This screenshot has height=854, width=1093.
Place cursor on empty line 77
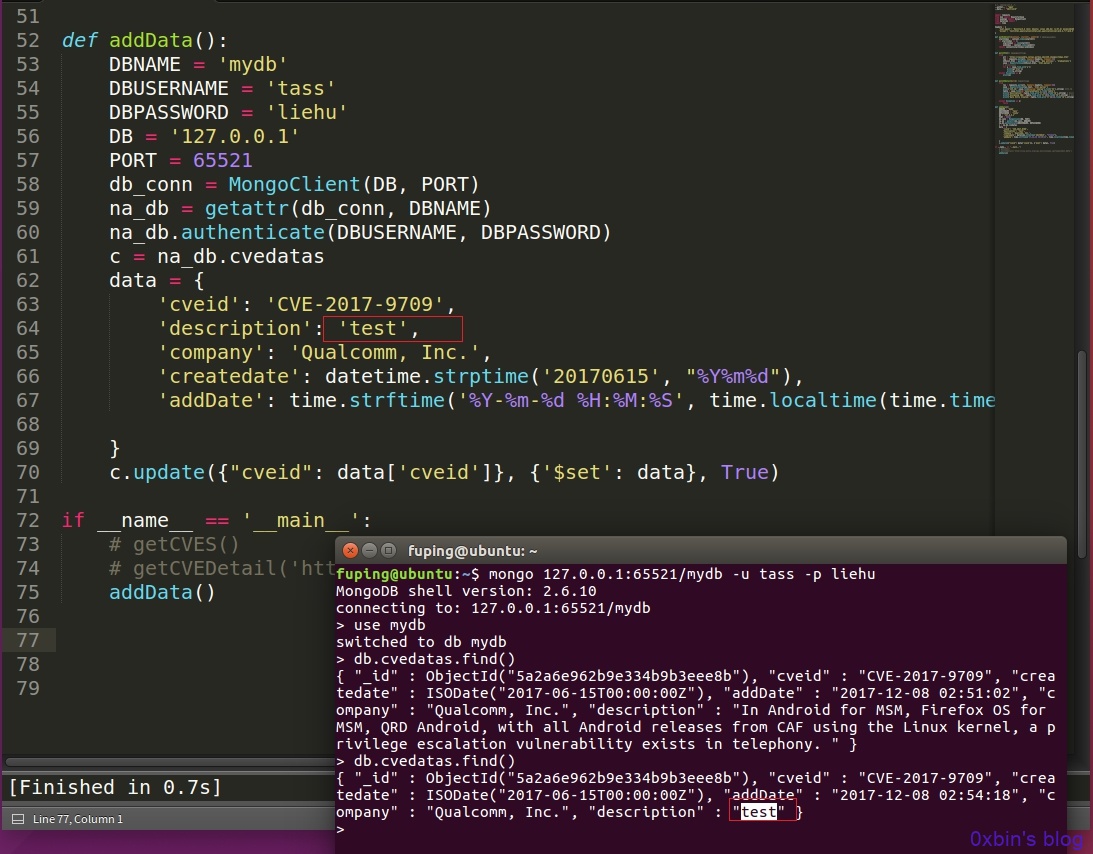click(x=523, y=640)
